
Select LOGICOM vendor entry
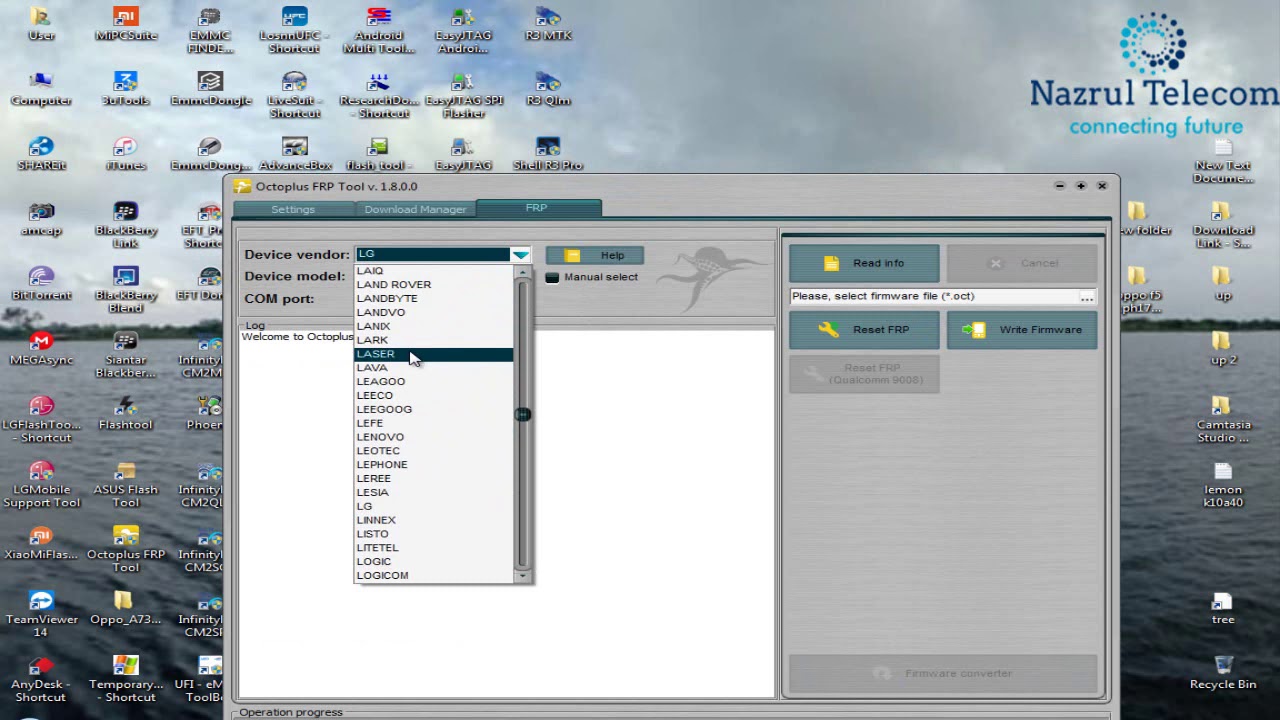[x=434, y=576]
